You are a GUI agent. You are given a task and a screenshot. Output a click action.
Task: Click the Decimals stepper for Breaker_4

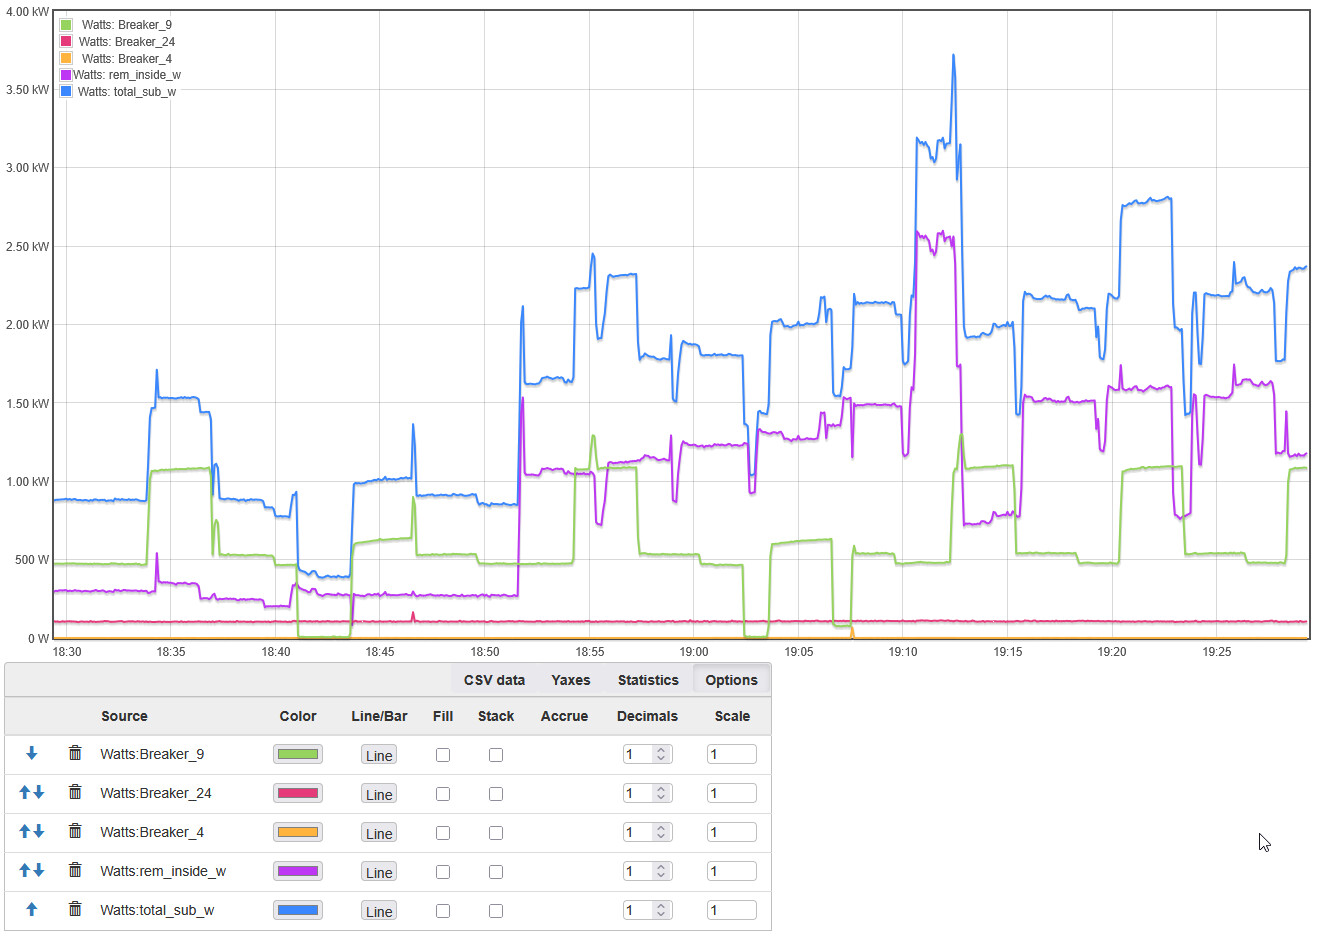[660, 832]
